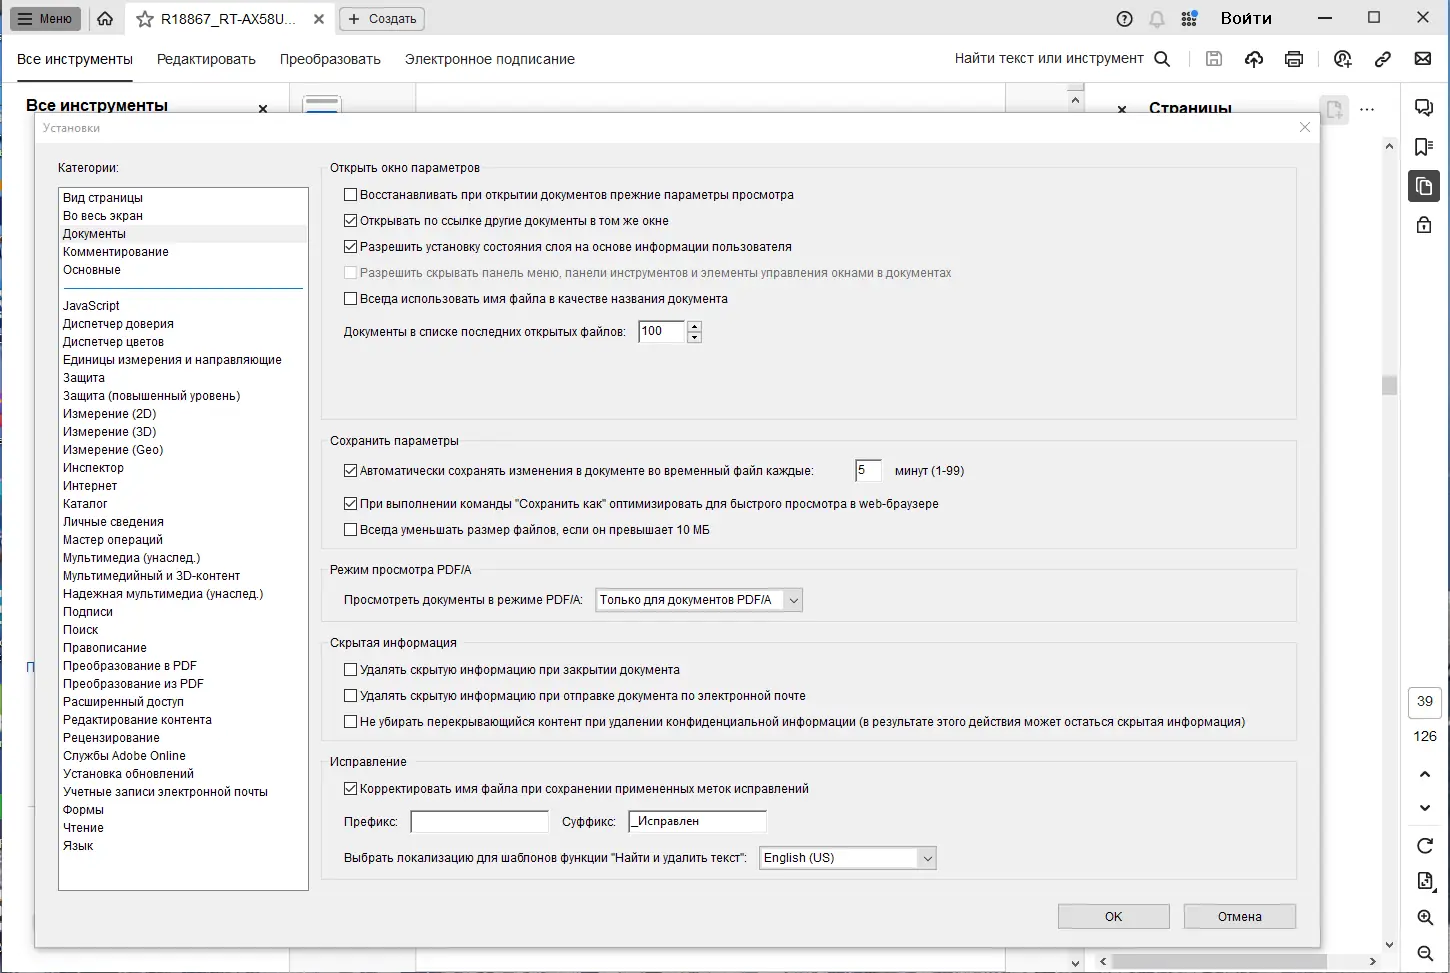Disable 'Открывать по ссылке другие документы в том же окне'
The image size is (1450, 973).
click(x=350, y=220)
